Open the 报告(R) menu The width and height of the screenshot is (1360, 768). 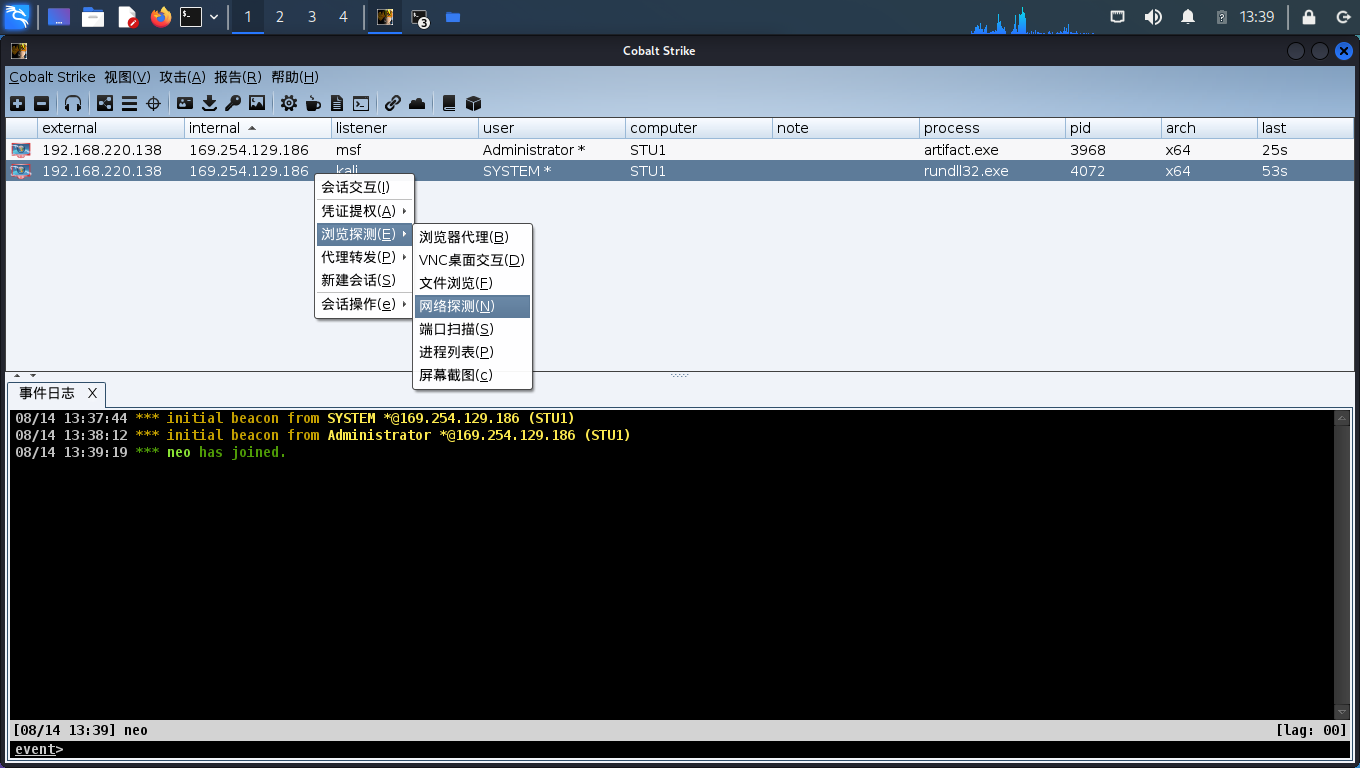238,77
